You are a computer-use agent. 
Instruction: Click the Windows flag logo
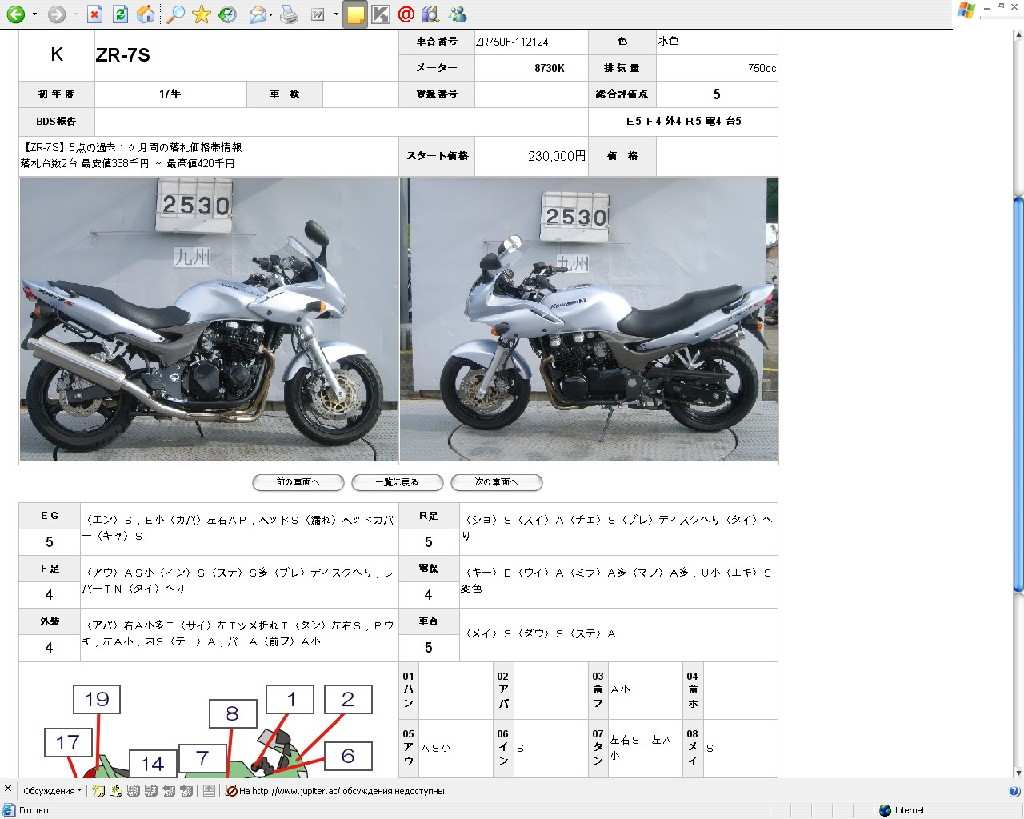pyautogui.click(x=966, y=9)
